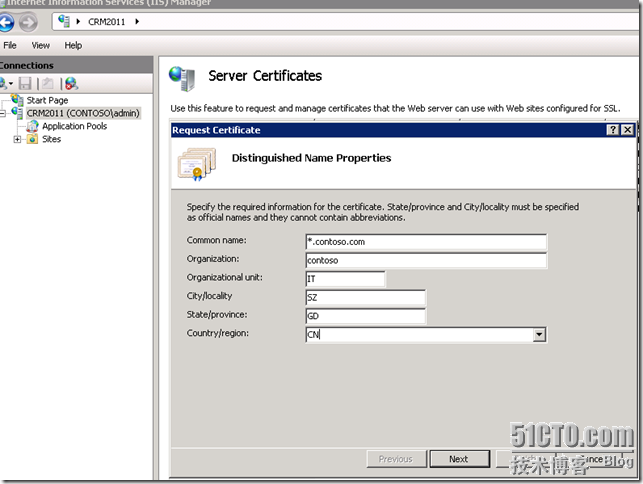Click the Application Pools icon
Viewport: 643px width, 484px height.
(x=32, y=126)
